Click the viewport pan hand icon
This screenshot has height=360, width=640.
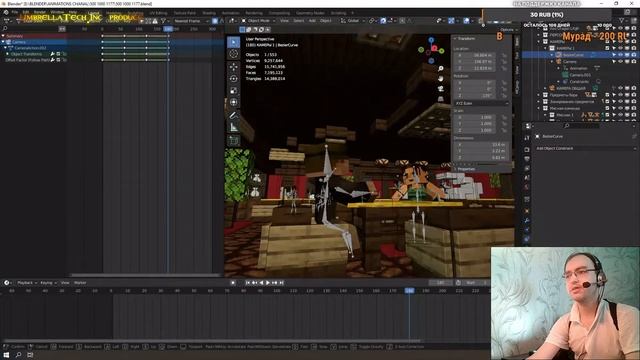point(440,78)
